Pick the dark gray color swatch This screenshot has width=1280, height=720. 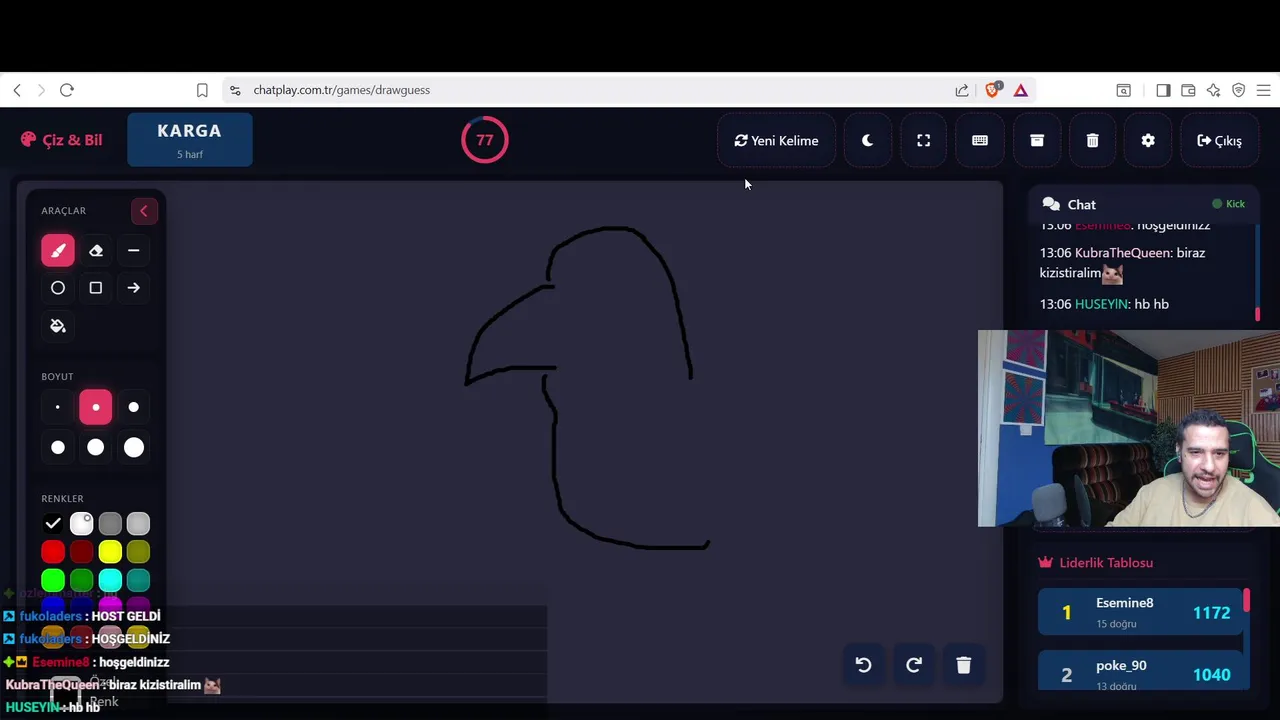[x=110, y=523]
